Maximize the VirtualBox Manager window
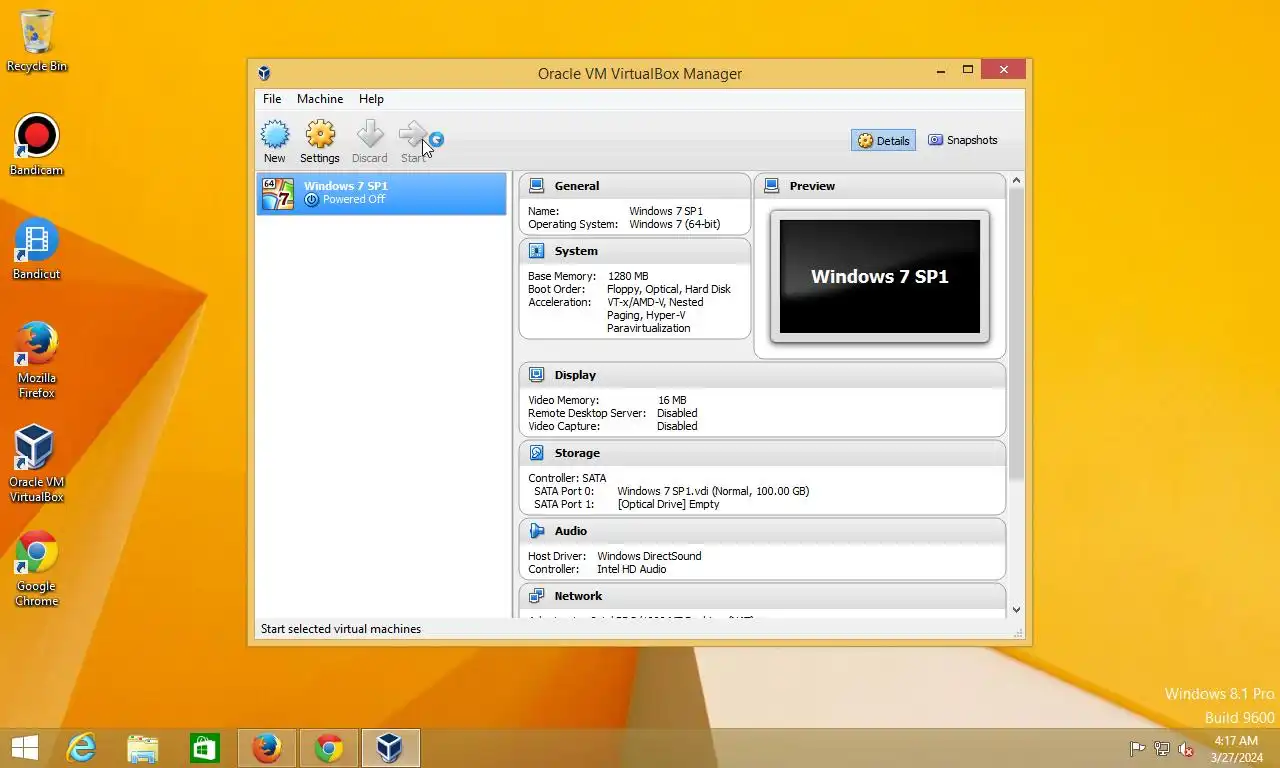The height and width of the screenshot is (768, 1280). (968, 70)
